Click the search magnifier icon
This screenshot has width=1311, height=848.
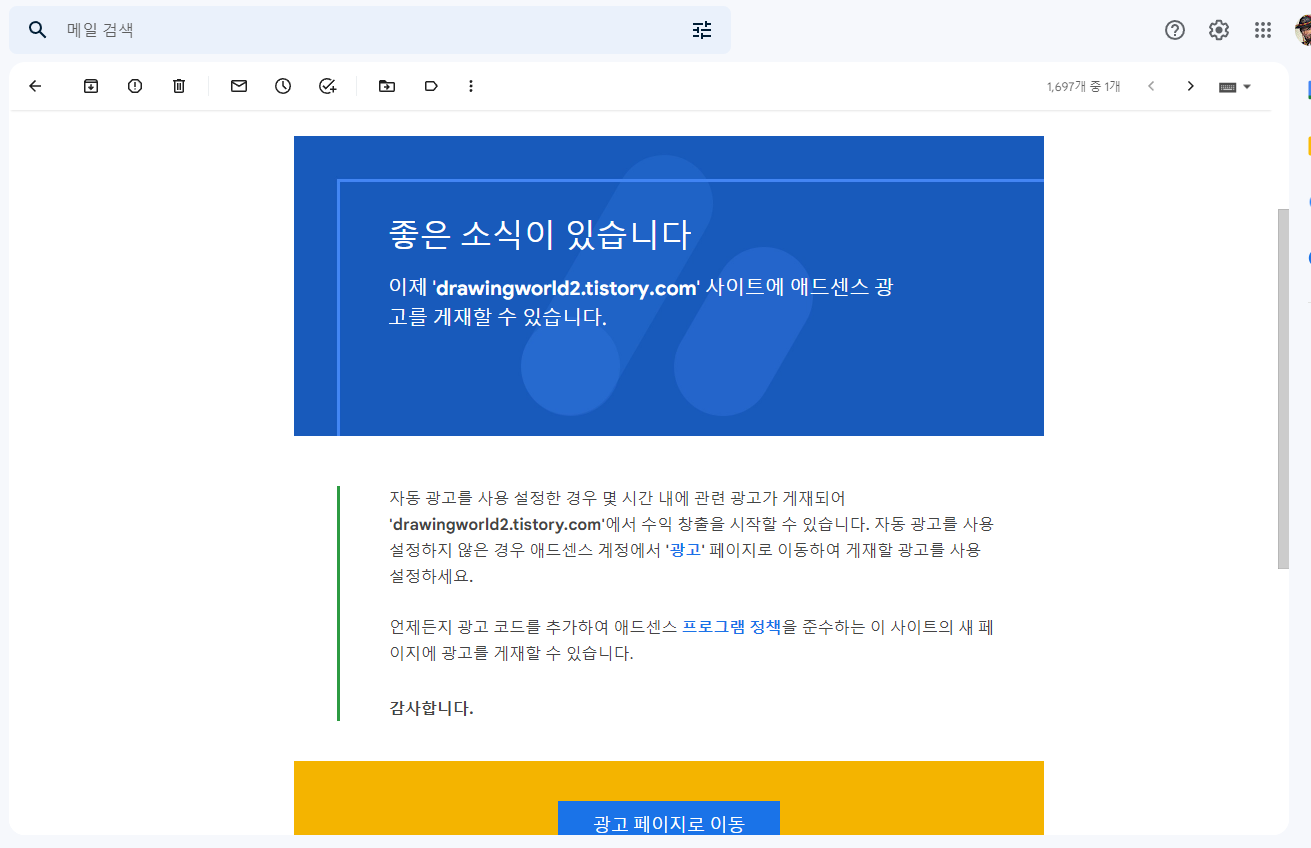(38, 30)
